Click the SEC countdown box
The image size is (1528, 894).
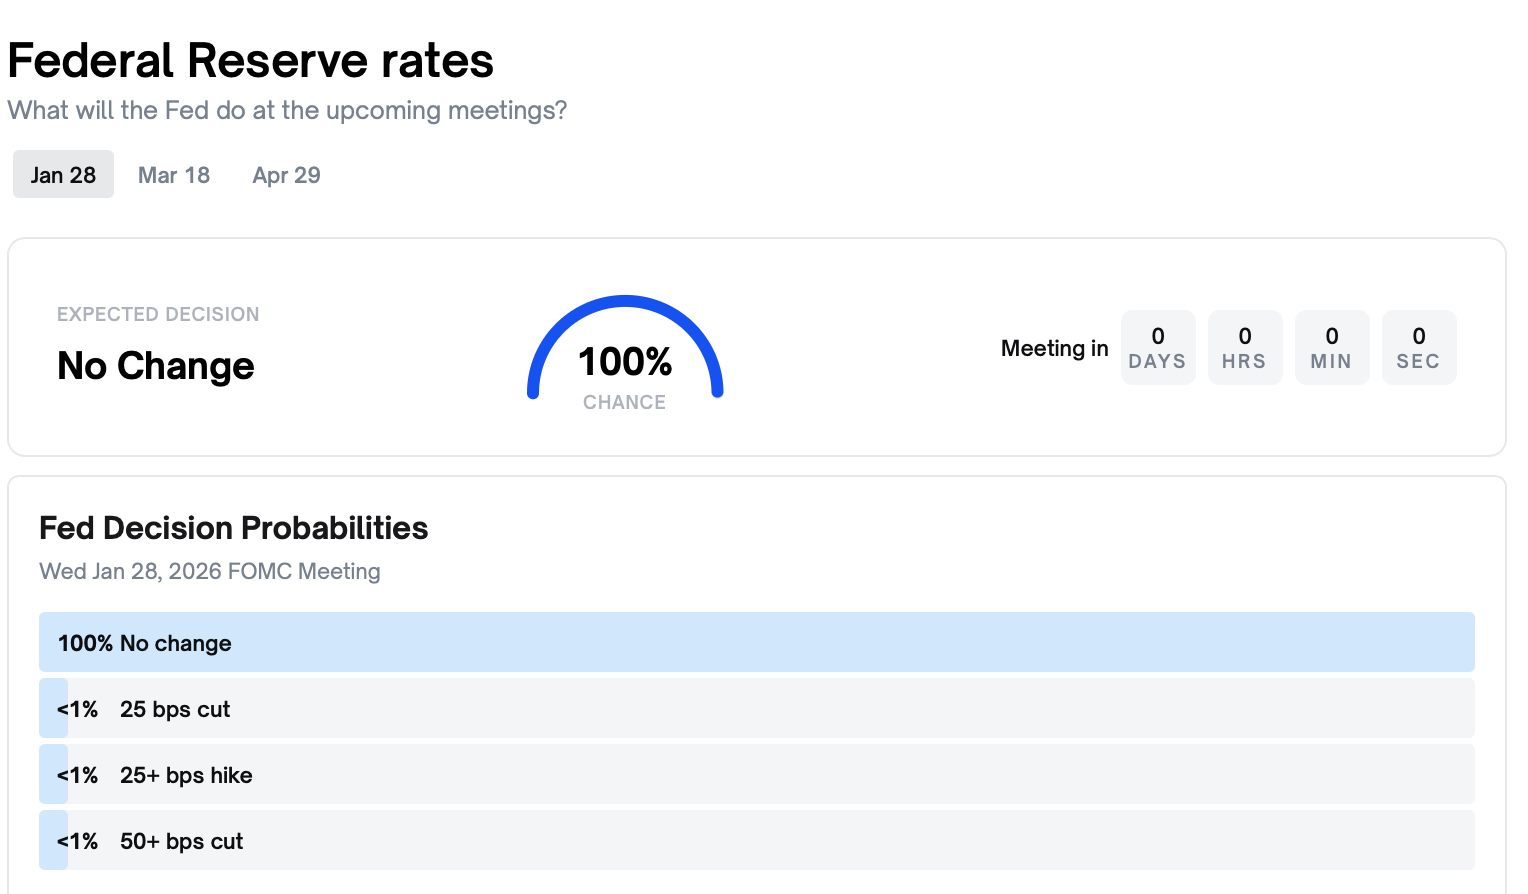click(x=1418, y=347)
